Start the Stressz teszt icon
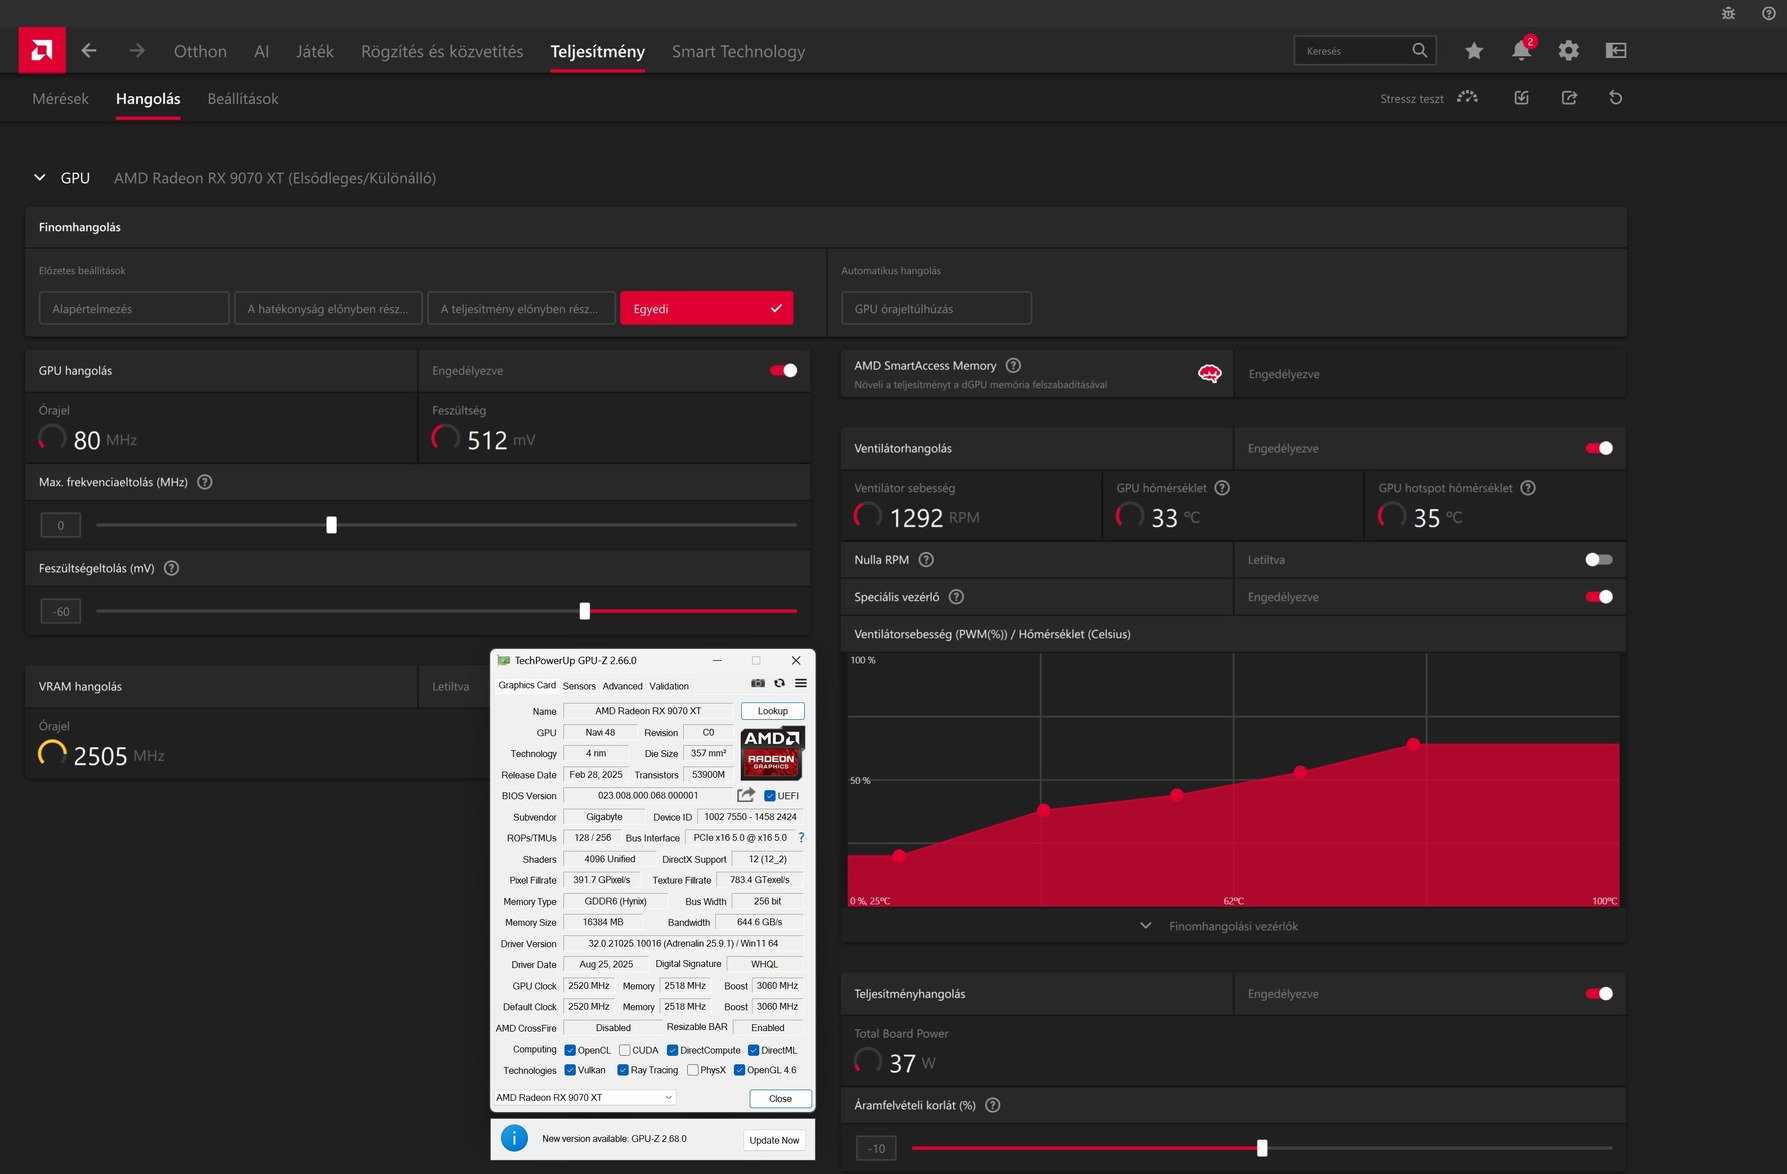Viewport: 1787px width, 1174px height. pos(1467,98)
